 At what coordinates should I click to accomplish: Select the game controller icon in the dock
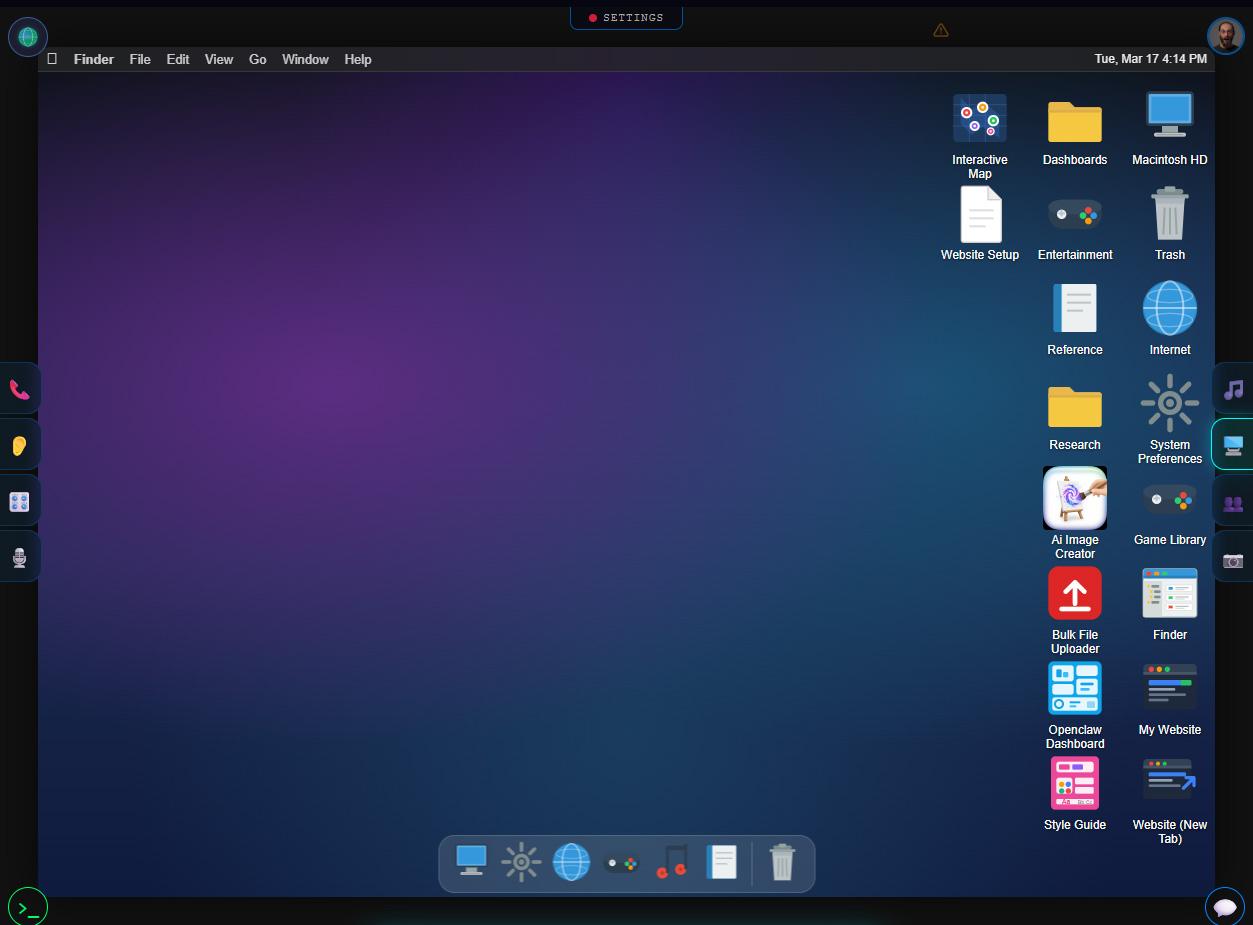[x=621, y=862]
